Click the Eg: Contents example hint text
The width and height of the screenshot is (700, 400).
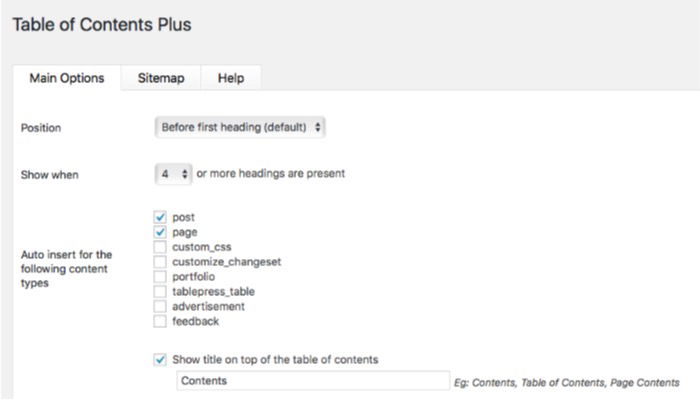(x=567, y=382)
